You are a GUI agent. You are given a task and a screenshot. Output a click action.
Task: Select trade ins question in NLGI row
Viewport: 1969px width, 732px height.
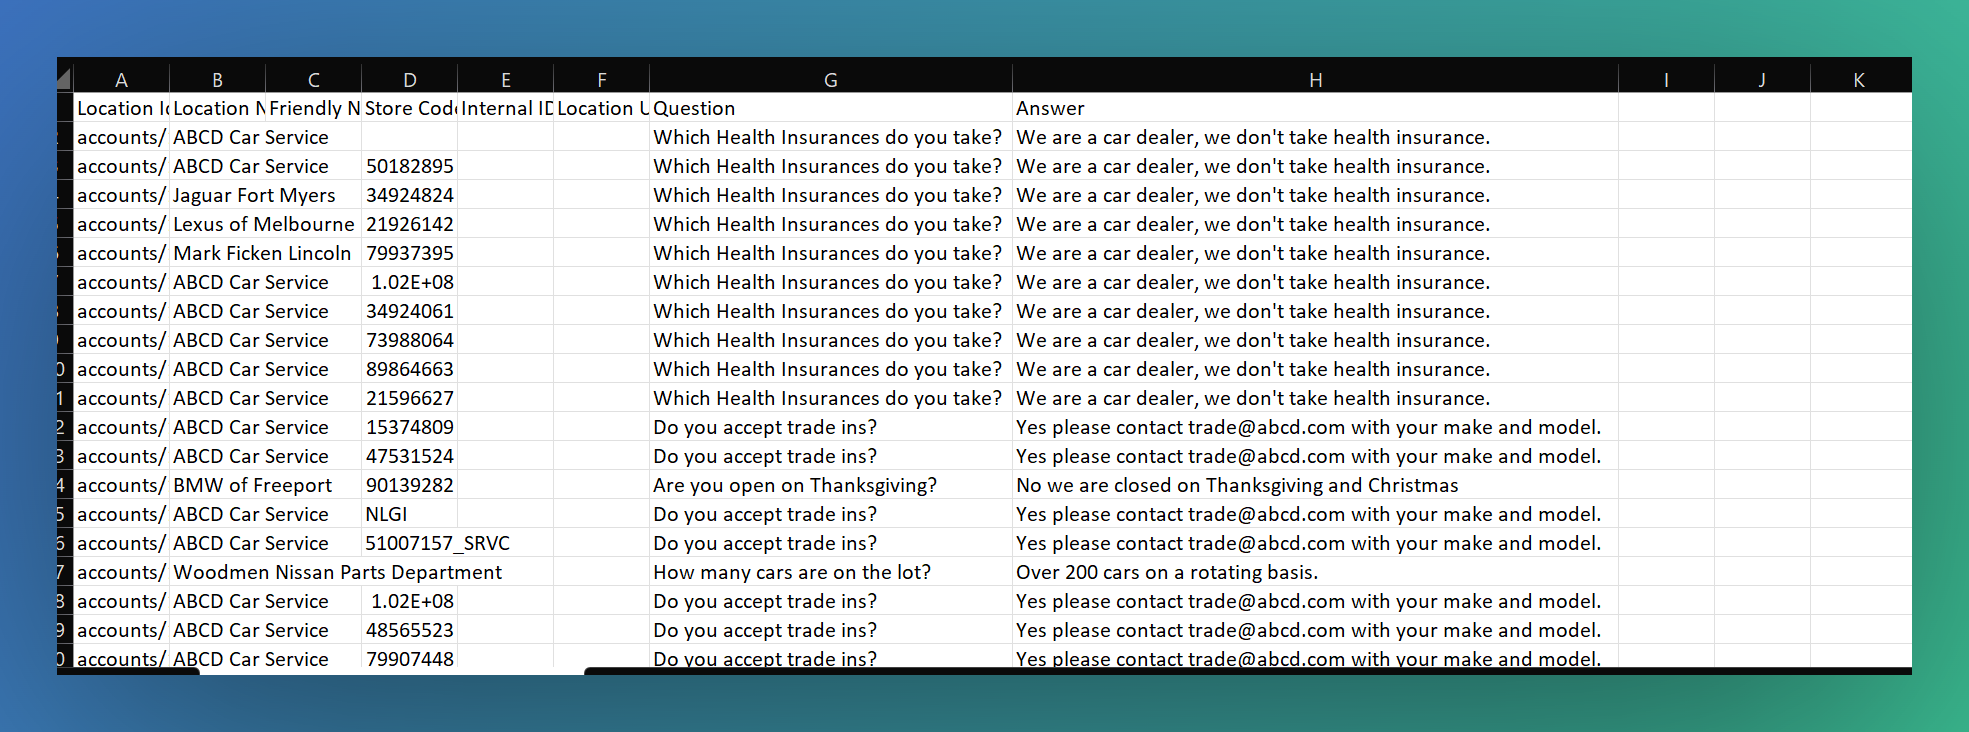pyautogui.click(x=830, y=514)
